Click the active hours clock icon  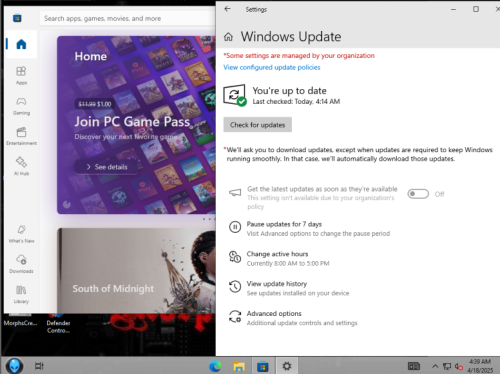pos(235,257)
